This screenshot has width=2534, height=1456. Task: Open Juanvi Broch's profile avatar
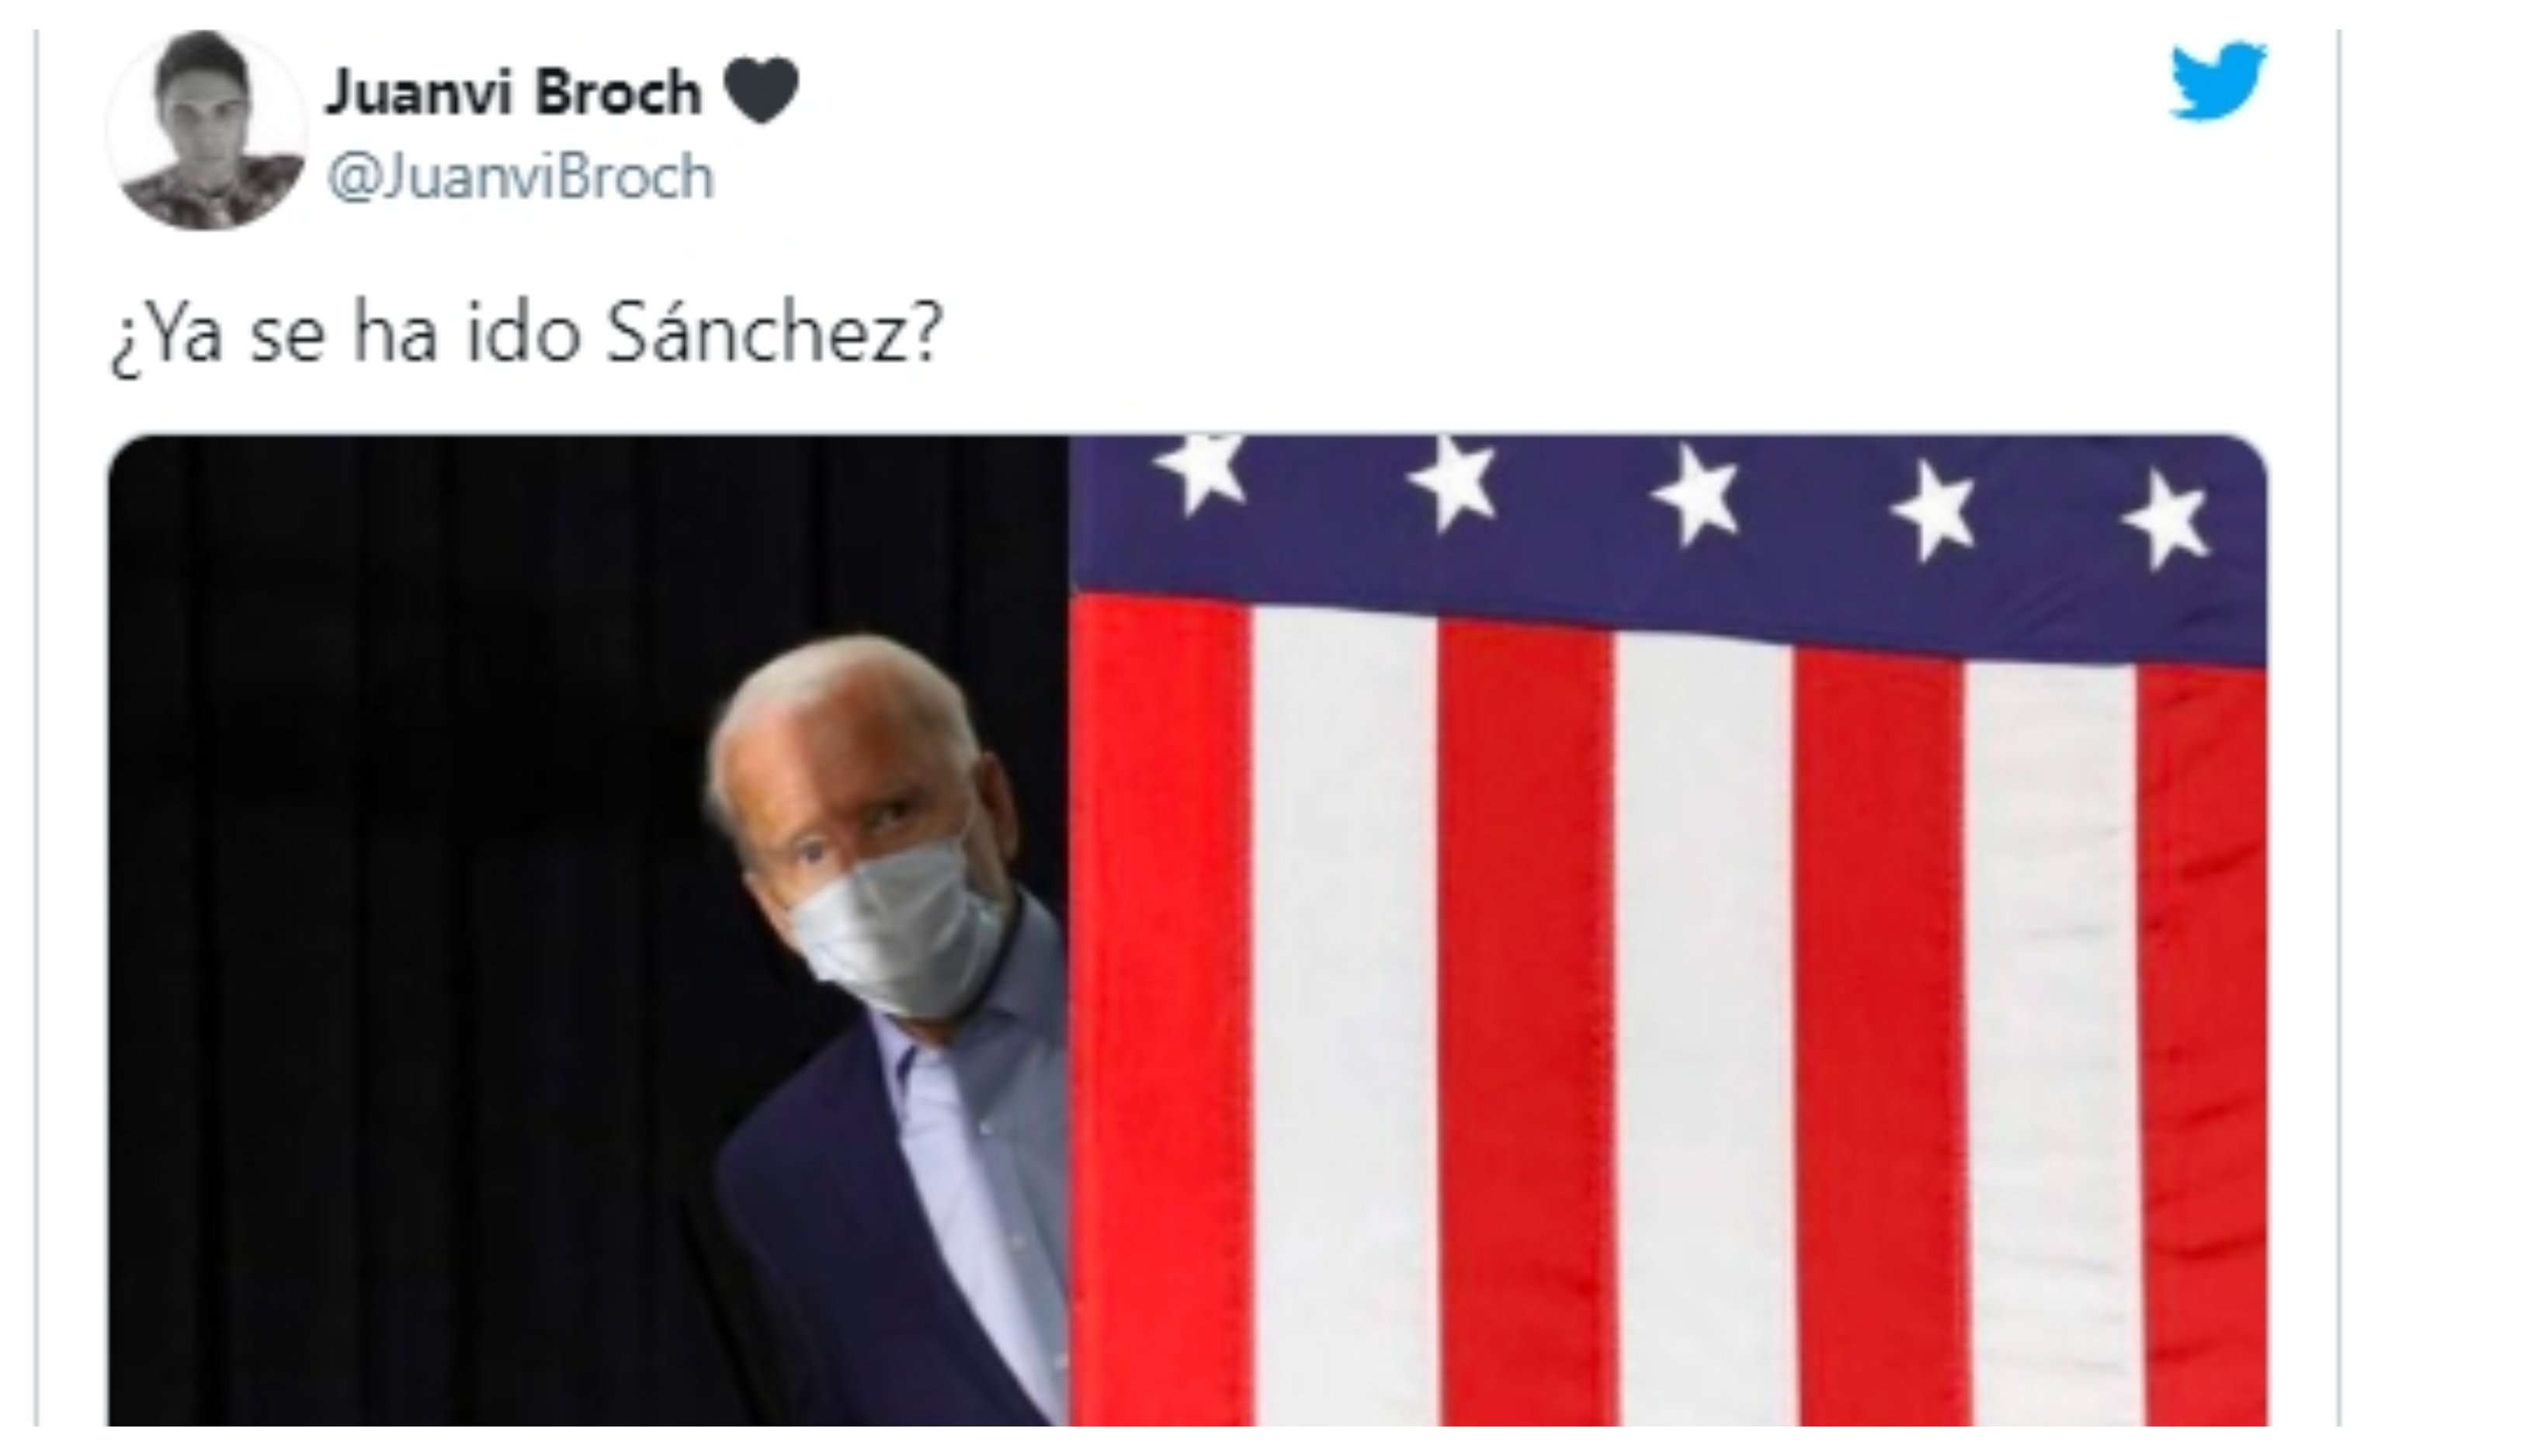[x=207, y=130]
